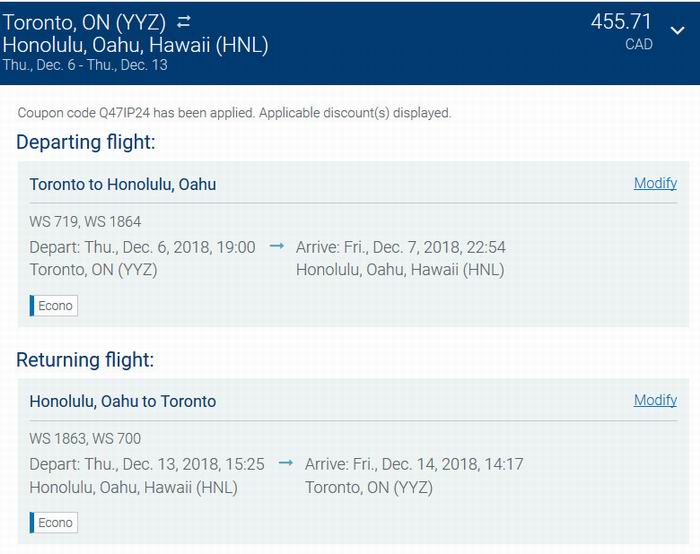
Task: Click the CAD currency label
Action: [x=639, y=44]
